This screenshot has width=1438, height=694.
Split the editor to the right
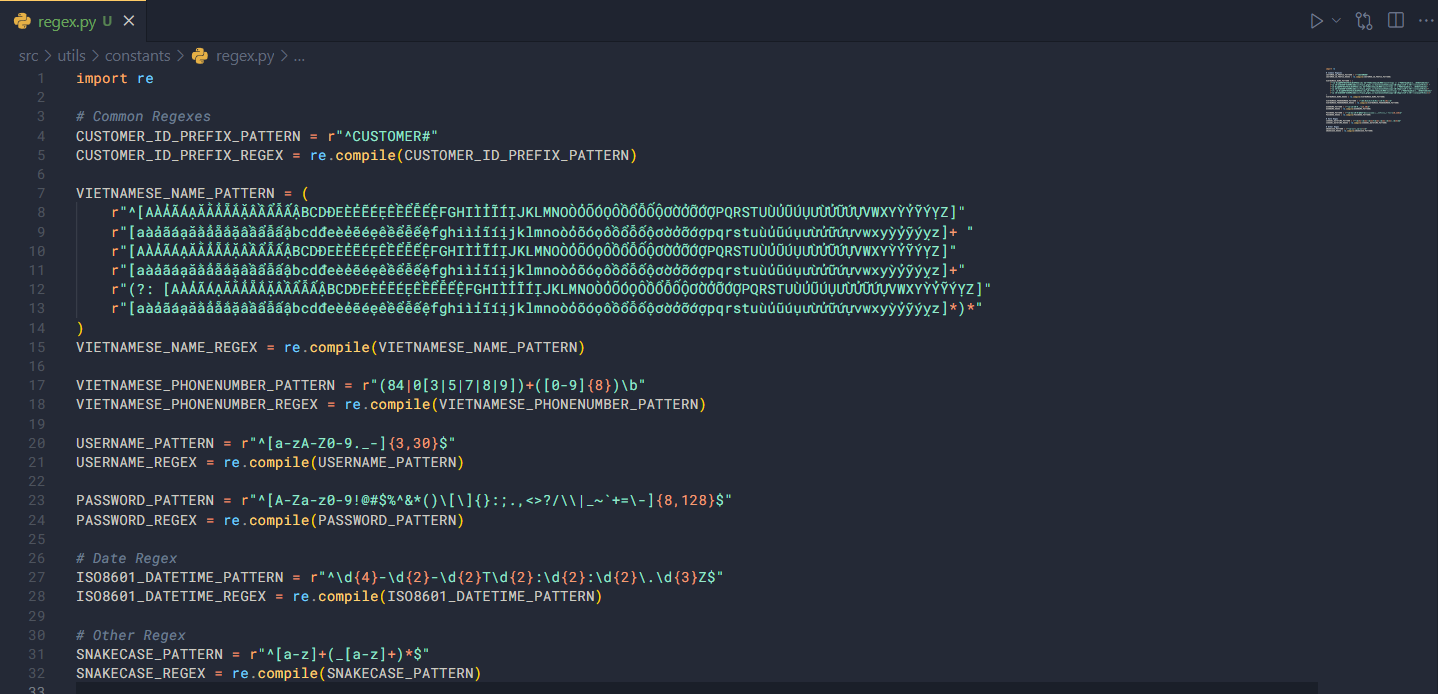[1396, 20]
